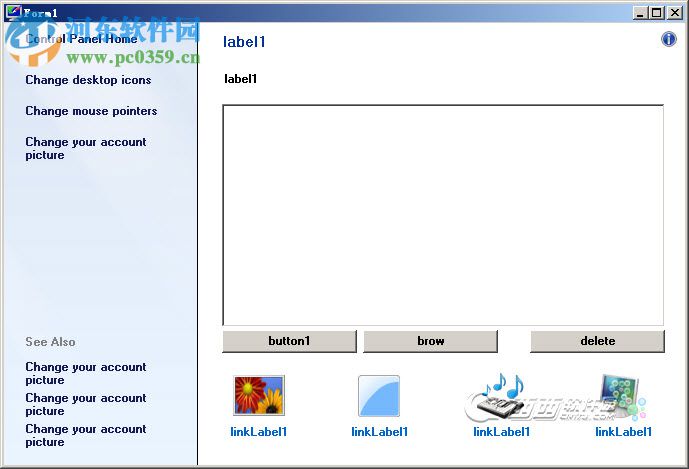The height and width of the screenshot is (469, 689).
Task: Click the blue label1 heading
Action: [x=244, y=42]
